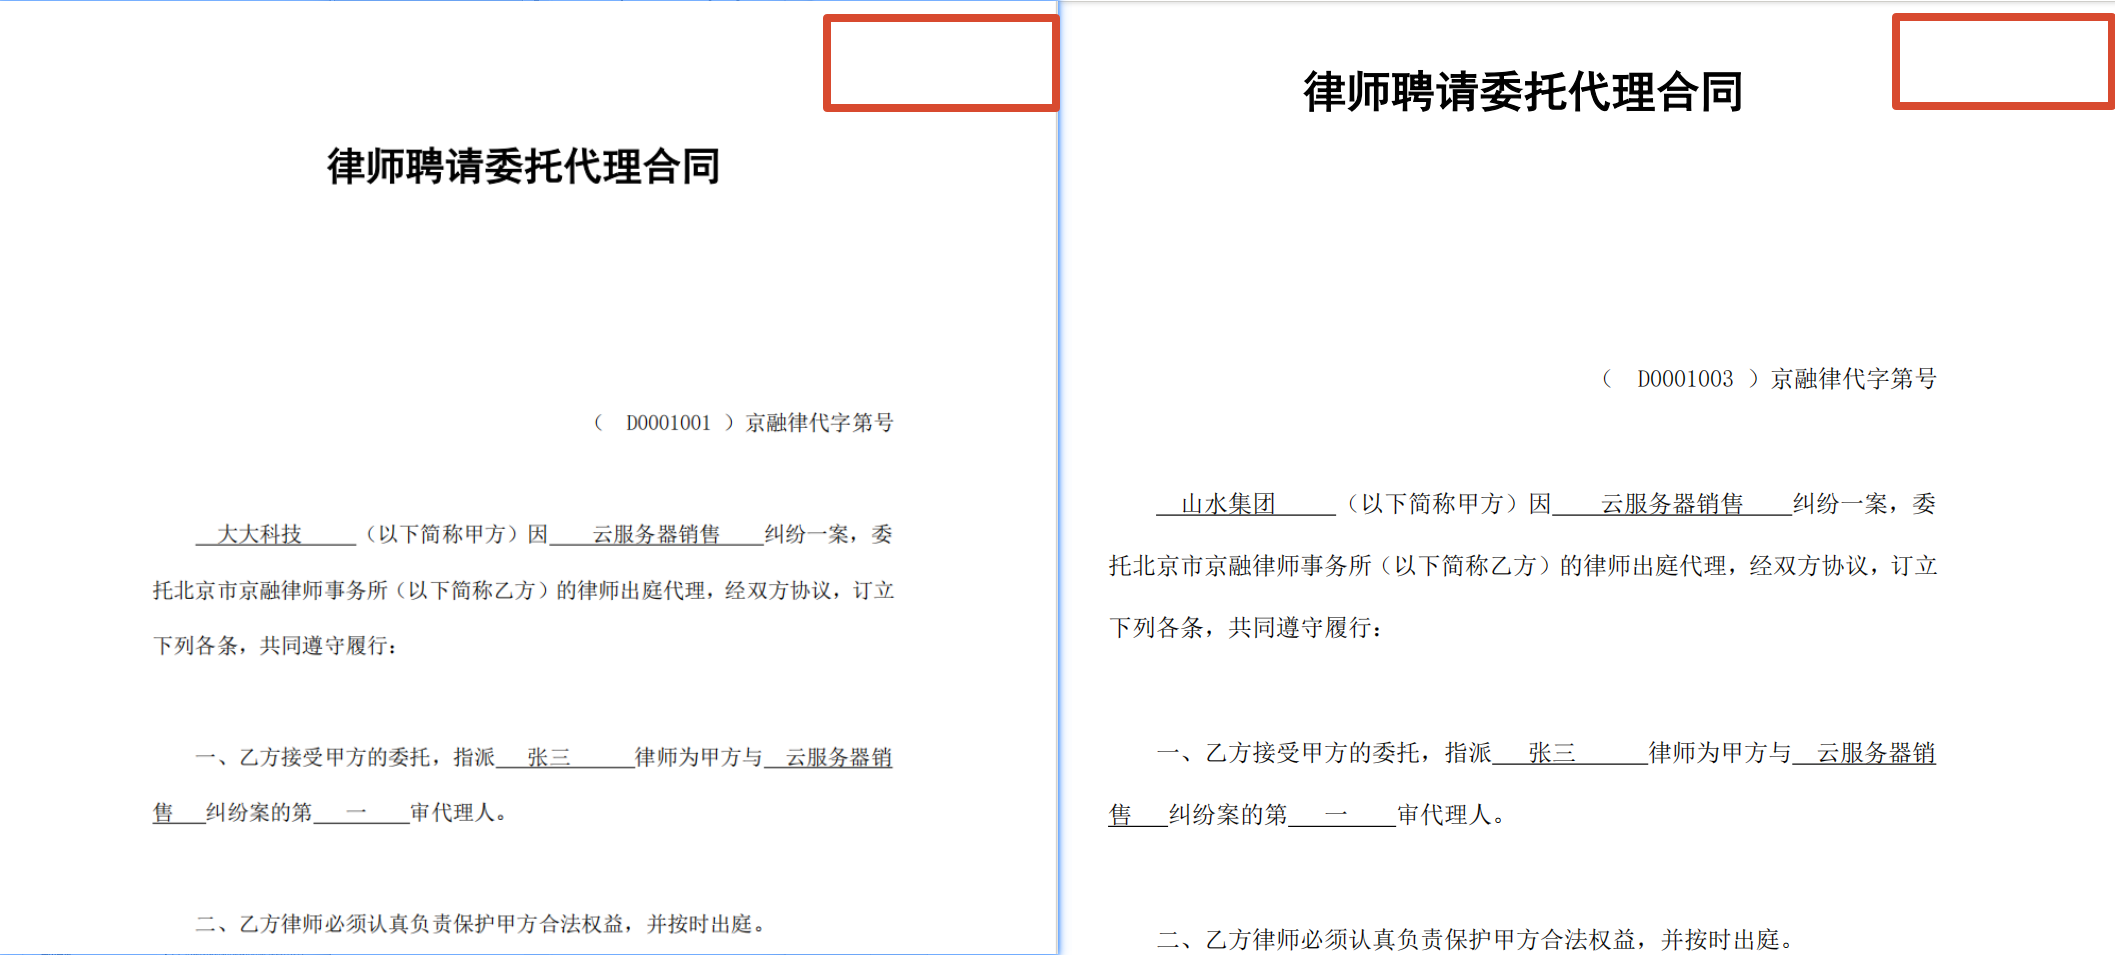Click the title of the D0001001 contract
Screen dimensions: 2115x955
(524, 166)
